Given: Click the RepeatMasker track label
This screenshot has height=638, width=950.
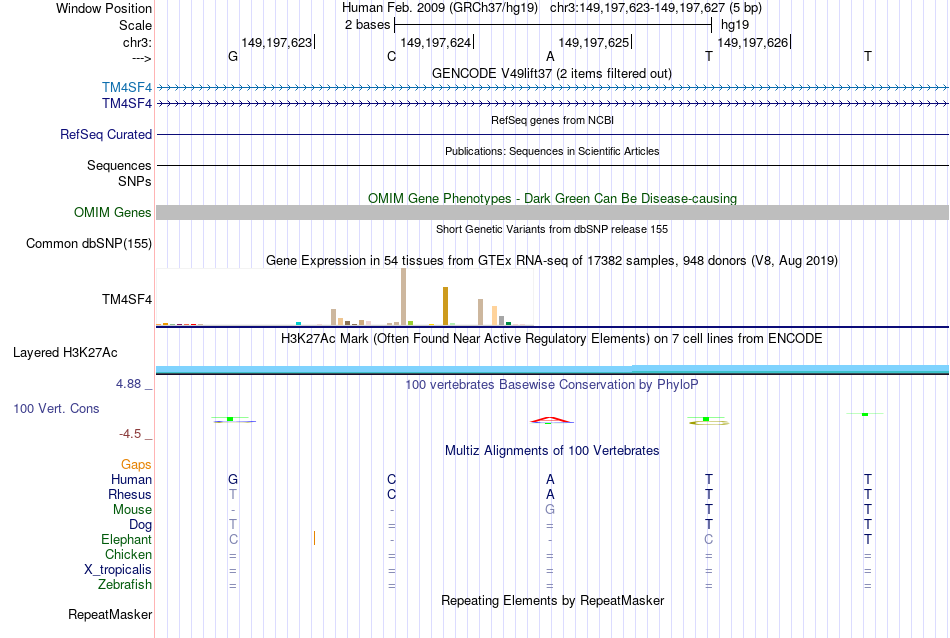Looking at the screenshot, I should (x=110, y=614).
